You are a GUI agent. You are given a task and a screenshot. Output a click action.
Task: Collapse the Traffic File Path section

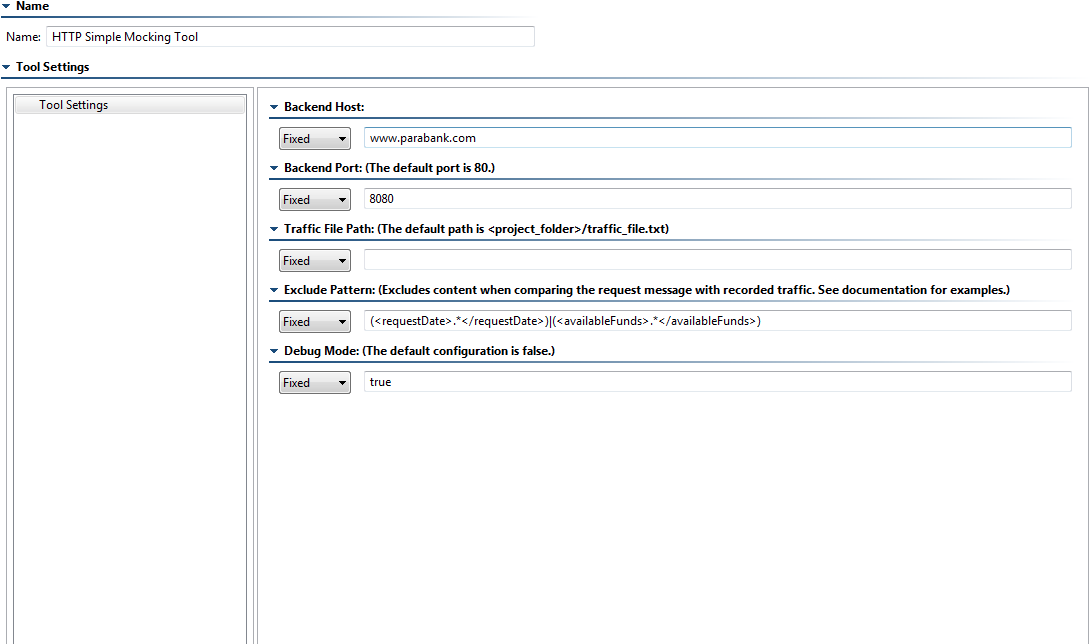[x=274, y=229]
